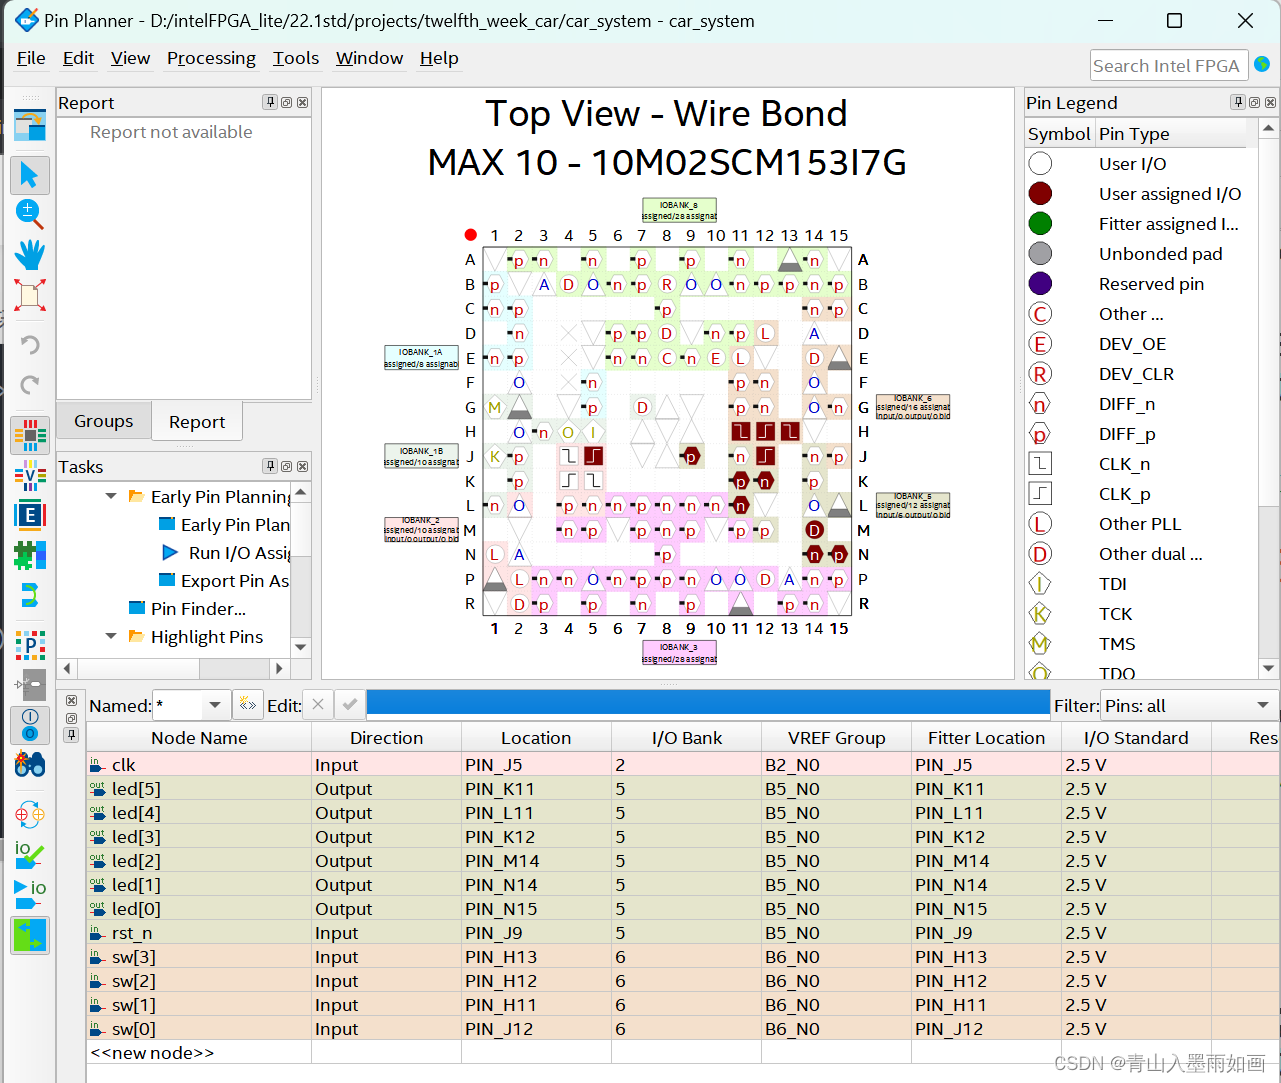
Task: Click the Edit confirm check button
Action: click(x=349, y=704)
